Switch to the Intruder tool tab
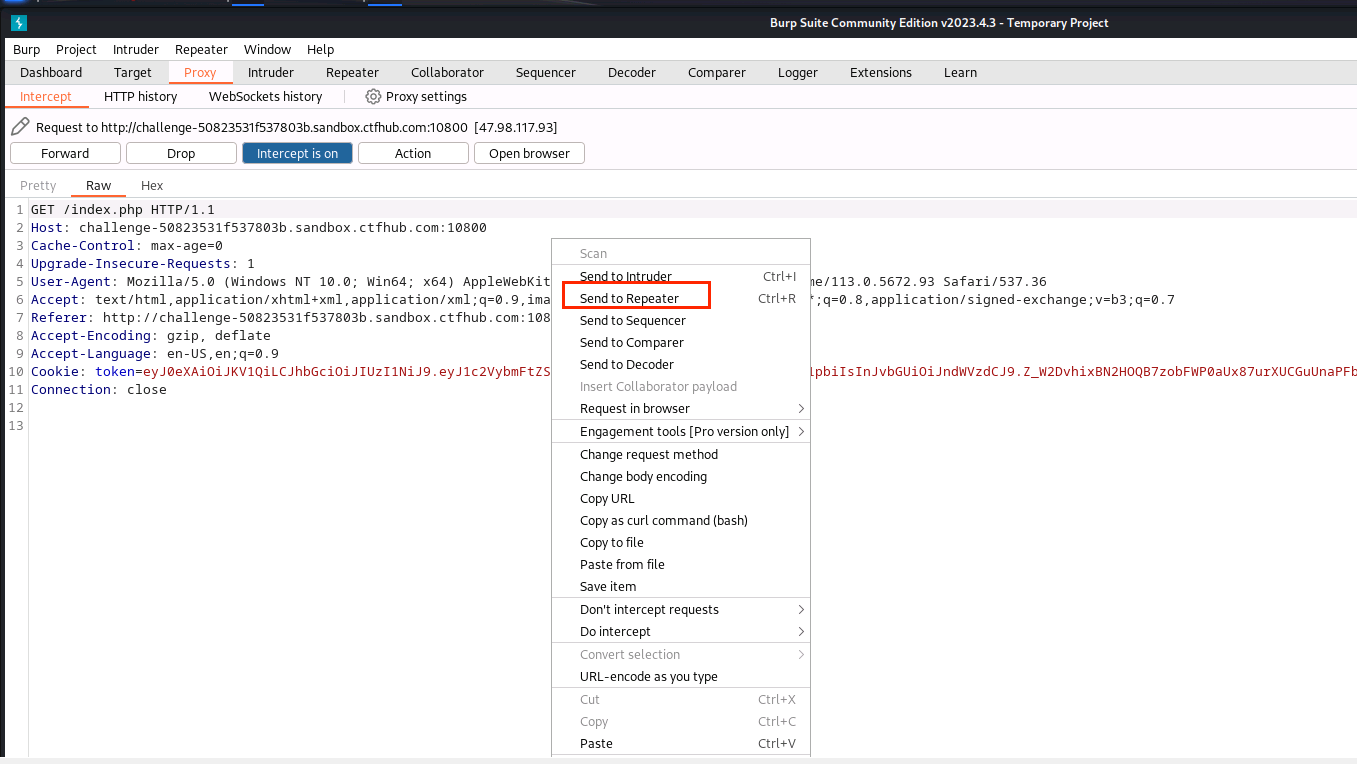 [x=271, y=72]
